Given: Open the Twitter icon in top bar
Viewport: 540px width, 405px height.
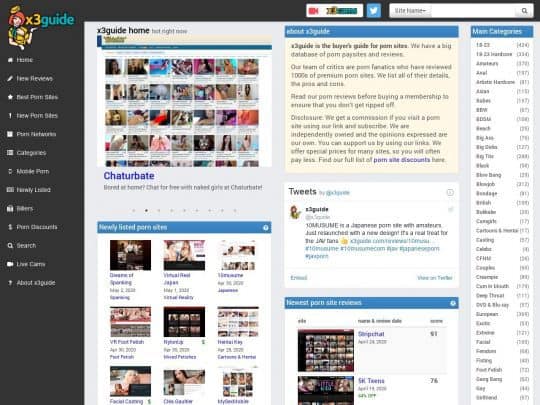Looking at the screenshot, I should click(x=373, y=10).
